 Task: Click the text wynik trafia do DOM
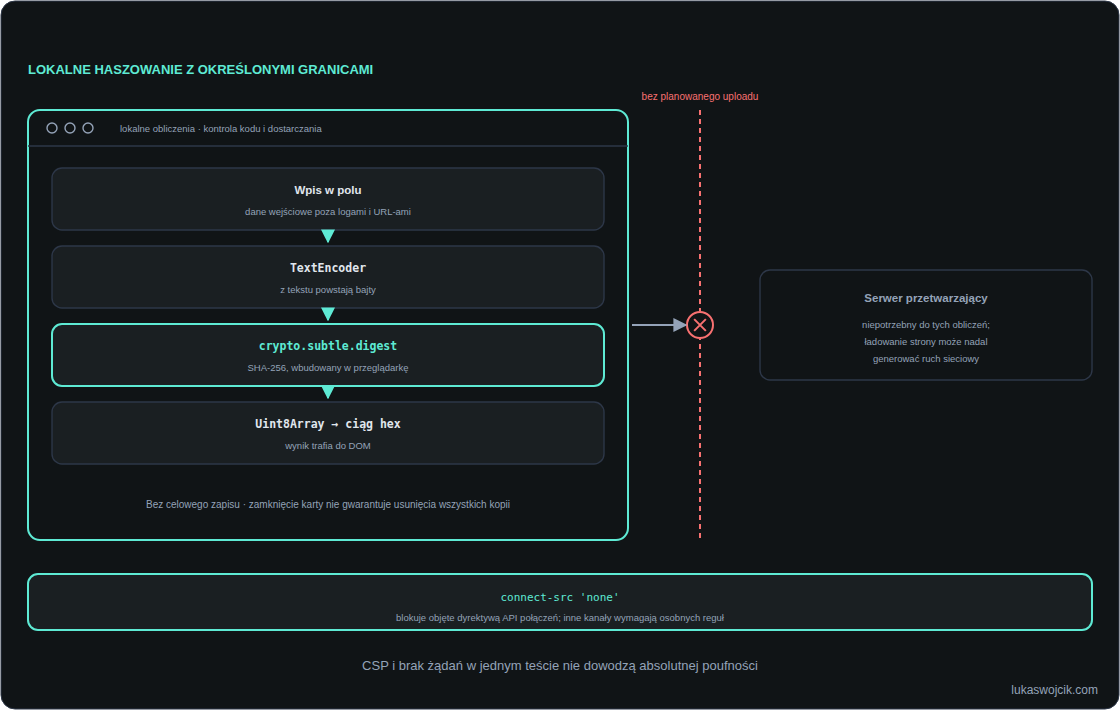click(x=328, y=446)
